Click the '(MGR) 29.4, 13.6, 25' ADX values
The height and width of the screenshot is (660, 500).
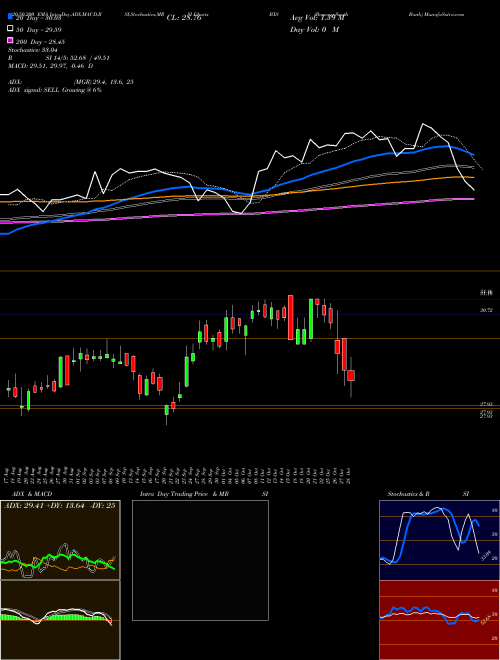tap(104, 82)
